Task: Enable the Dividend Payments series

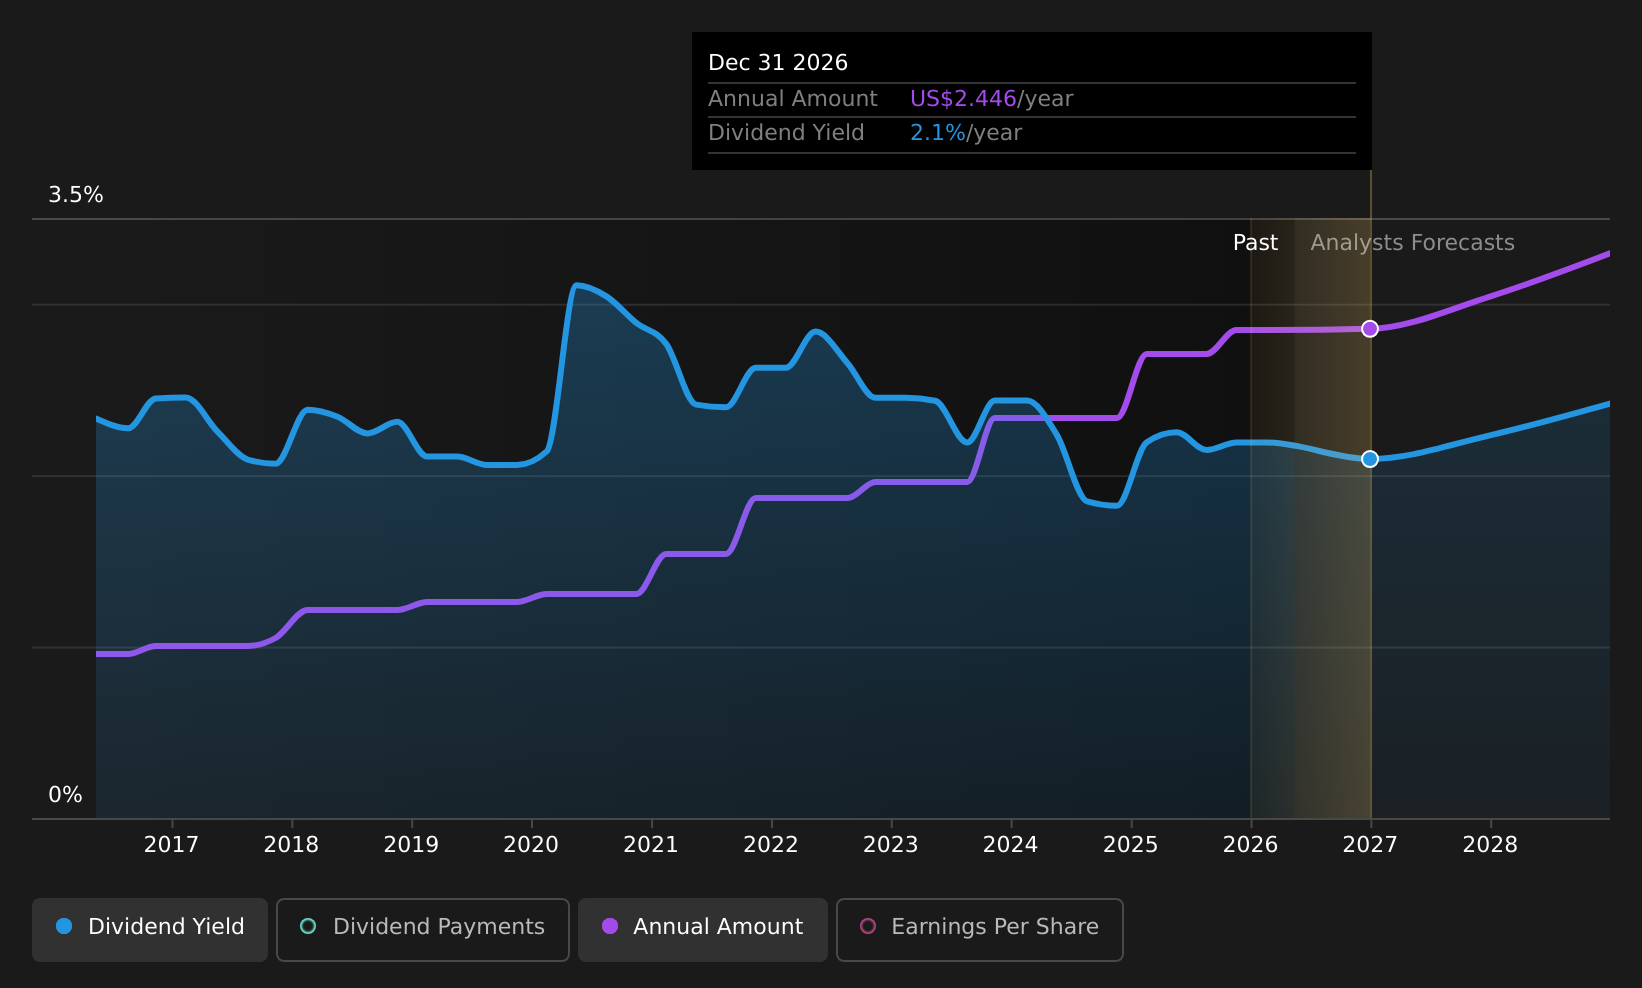Action: (423, 930)
